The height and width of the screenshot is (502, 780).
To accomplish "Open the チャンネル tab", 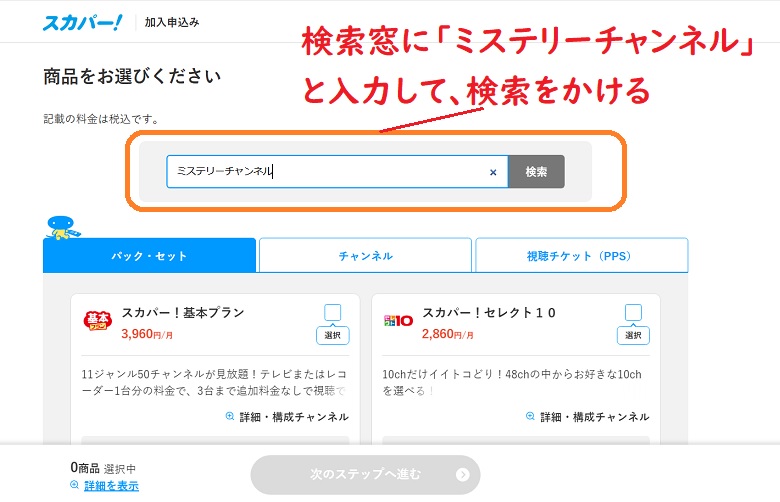I will click(x=365, y=256).
